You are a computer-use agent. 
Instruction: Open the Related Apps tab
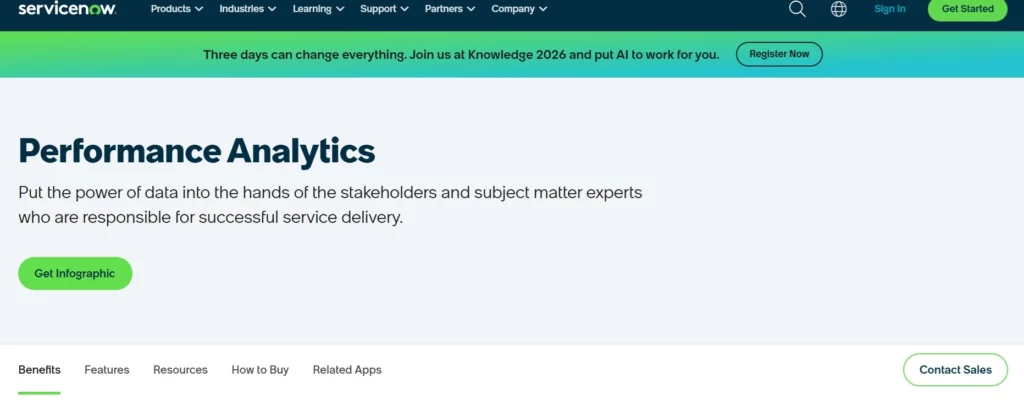347,370
